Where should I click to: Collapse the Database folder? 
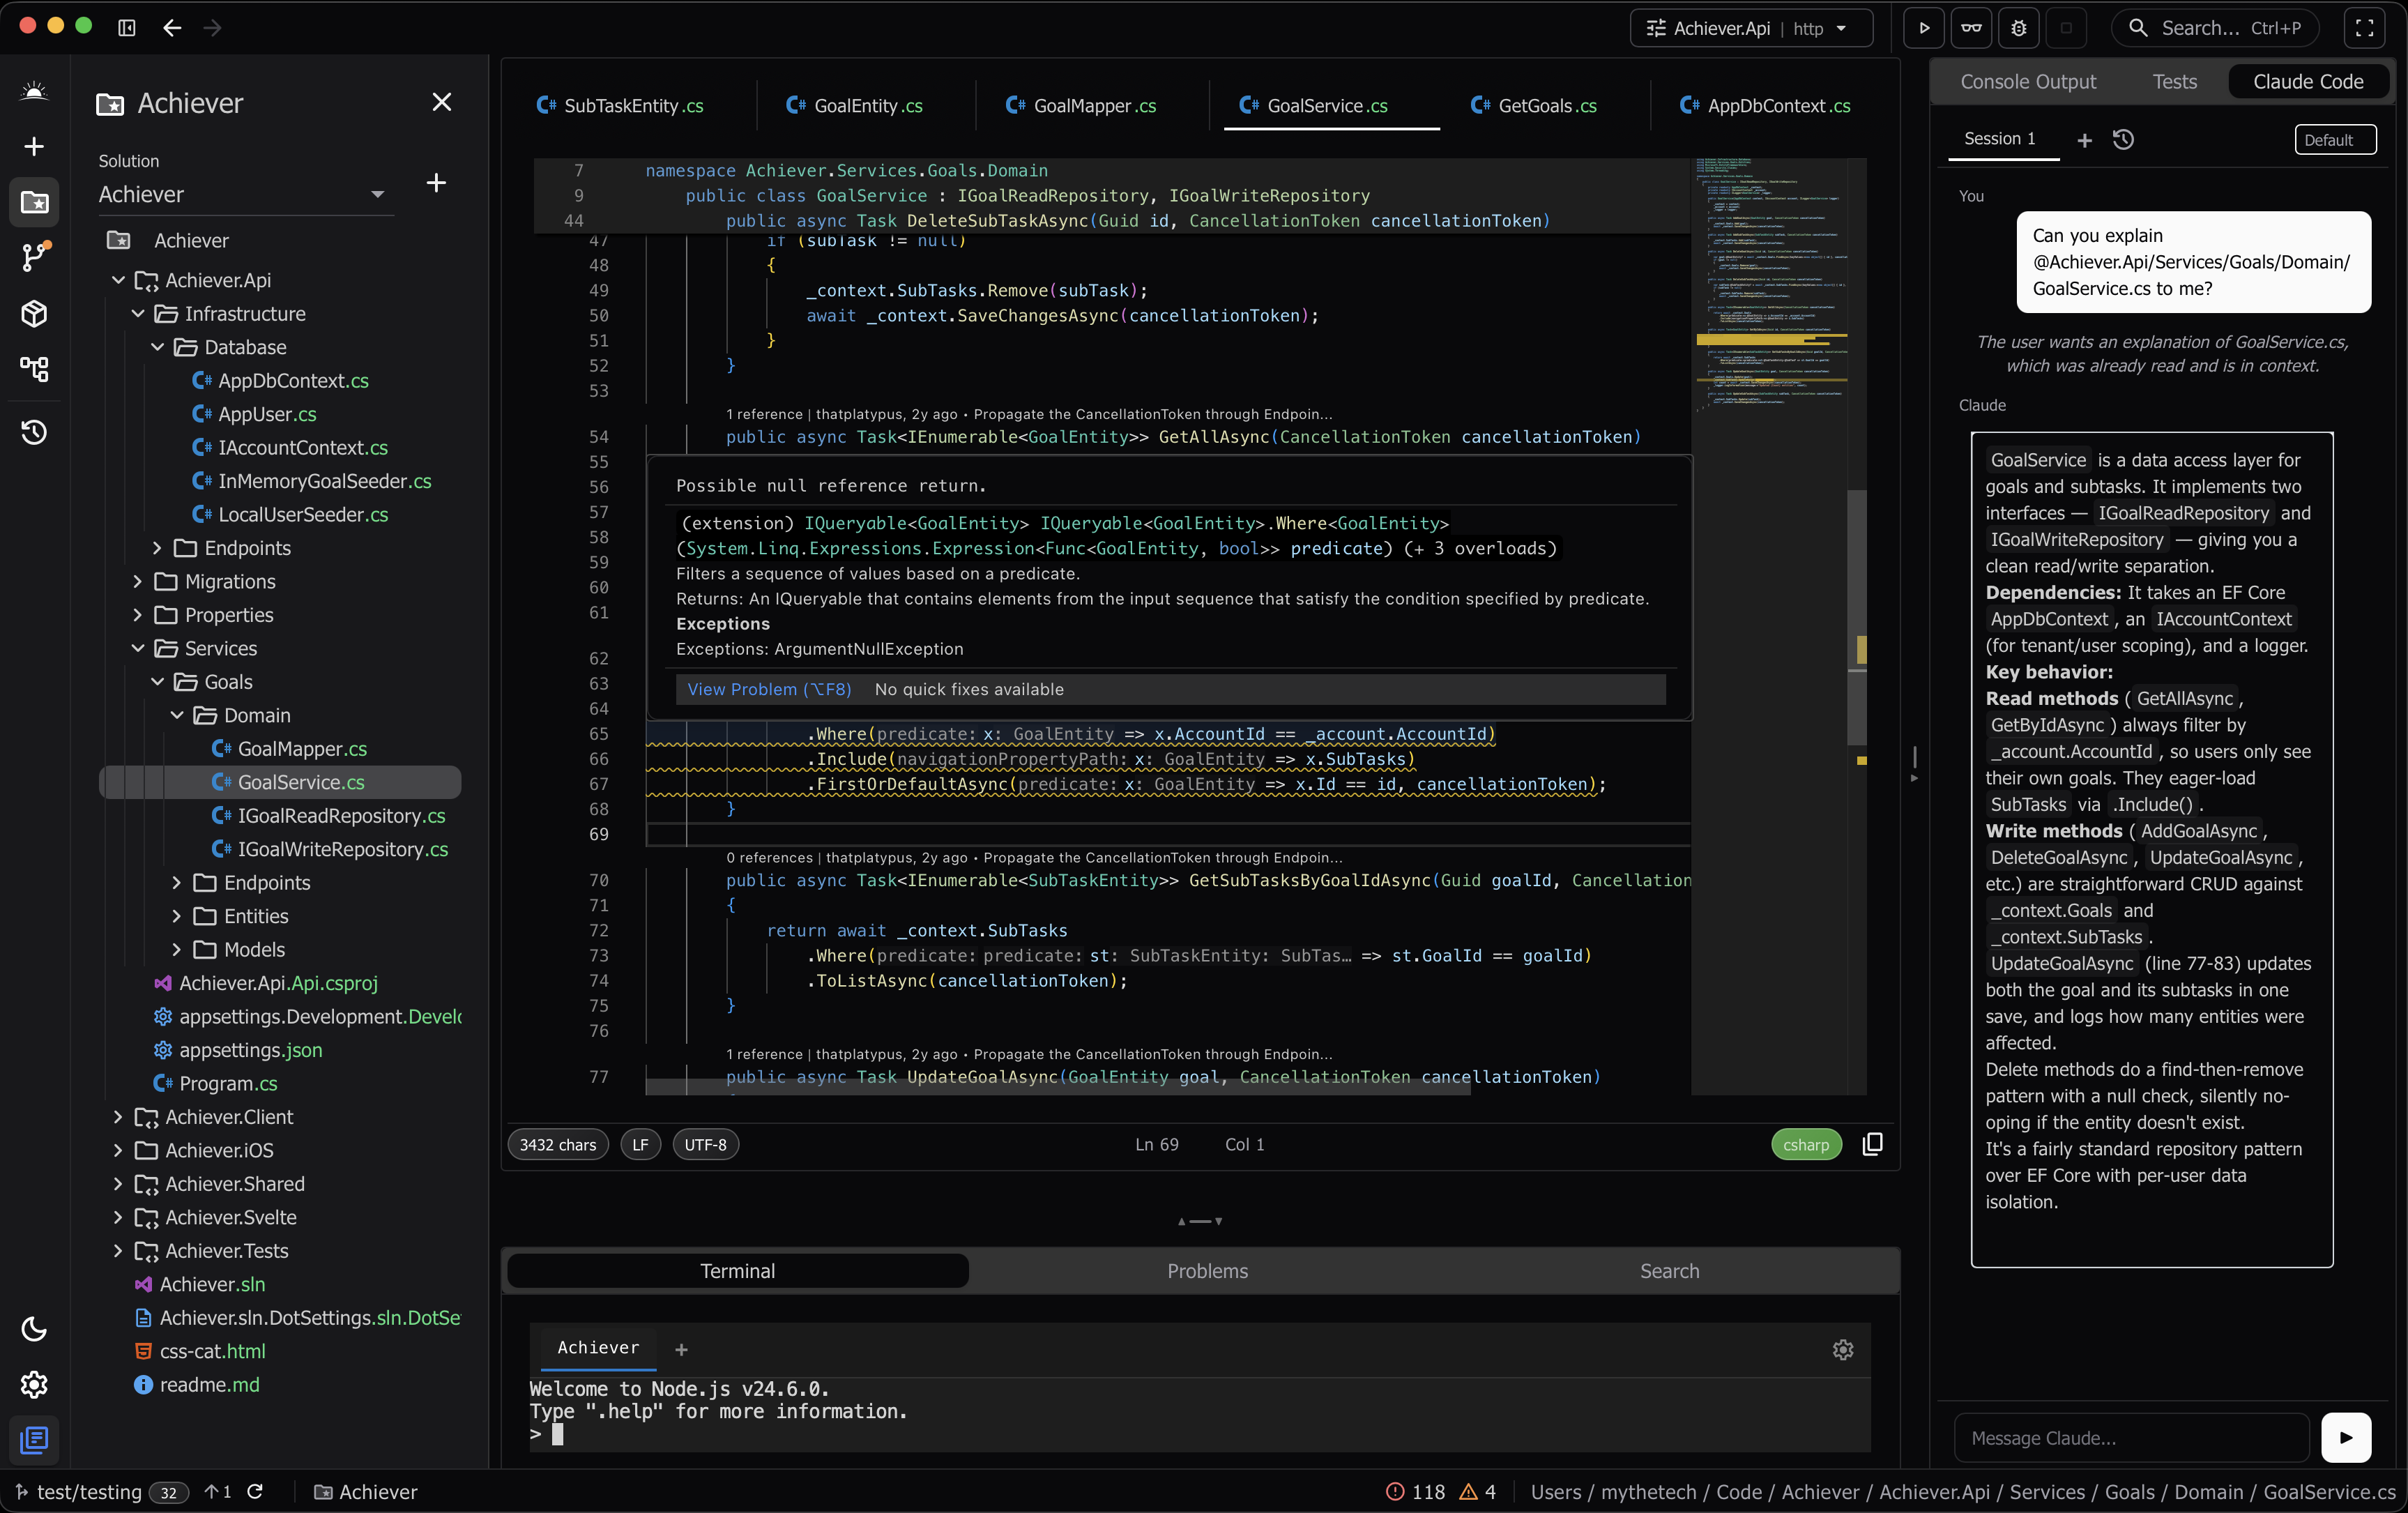pos(157,347)
